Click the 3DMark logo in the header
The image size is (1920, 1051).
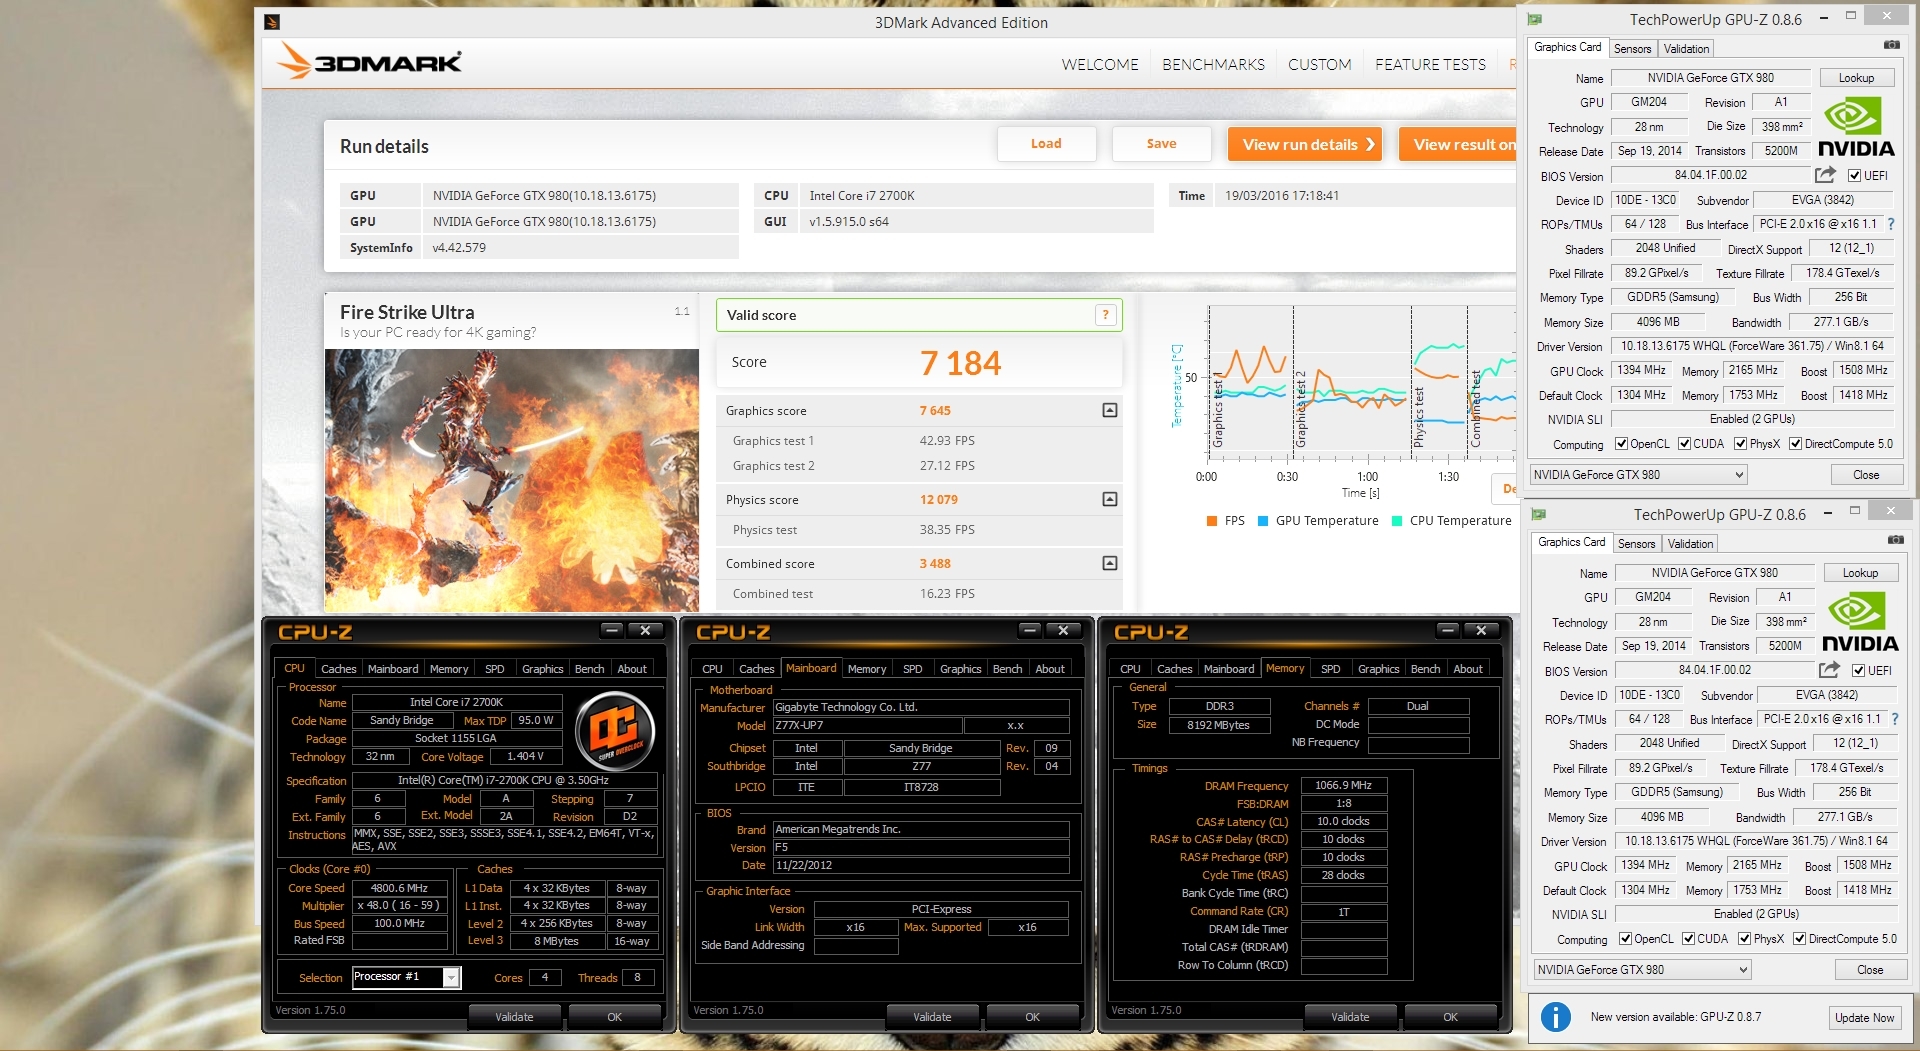(368, 61)
